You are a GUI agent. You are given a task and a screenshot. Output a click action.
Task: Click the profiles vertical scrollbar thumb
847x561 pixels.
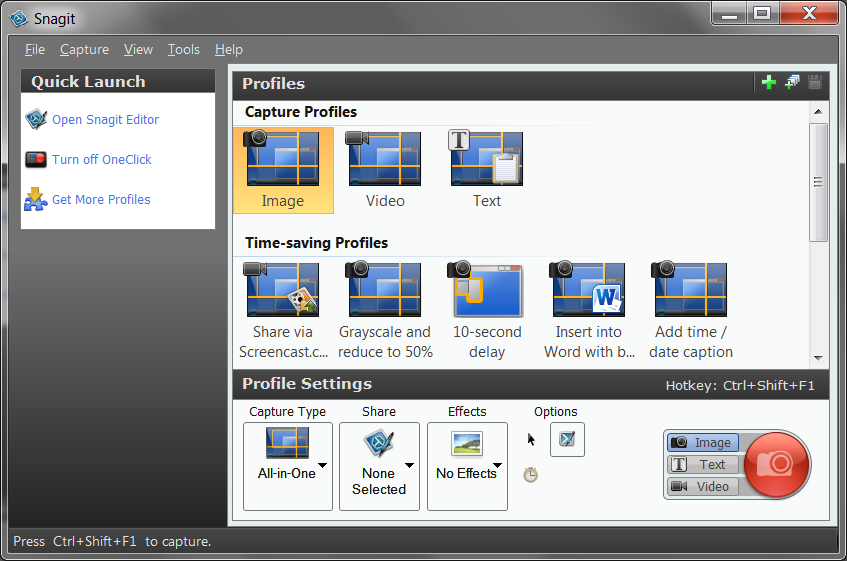pyautogui.click(x=818, y=182)
